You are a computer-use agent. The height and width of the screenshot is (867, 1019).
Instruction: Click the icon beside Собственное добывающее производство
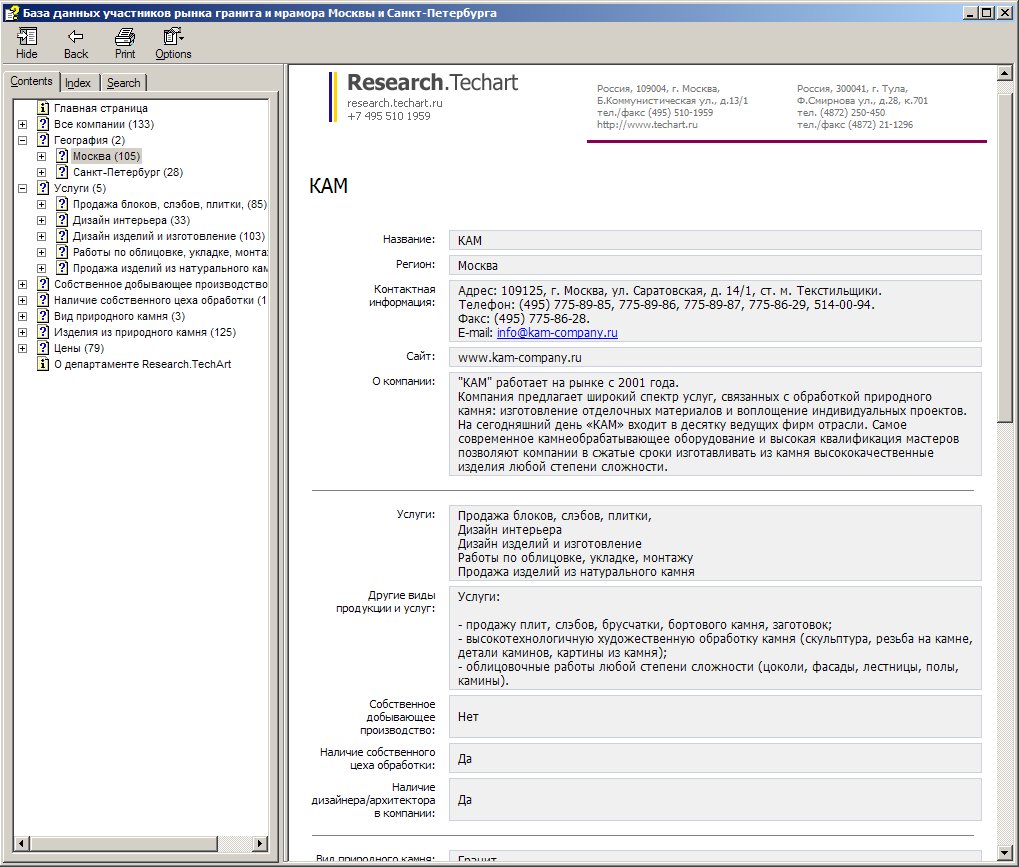coord(43,284)
